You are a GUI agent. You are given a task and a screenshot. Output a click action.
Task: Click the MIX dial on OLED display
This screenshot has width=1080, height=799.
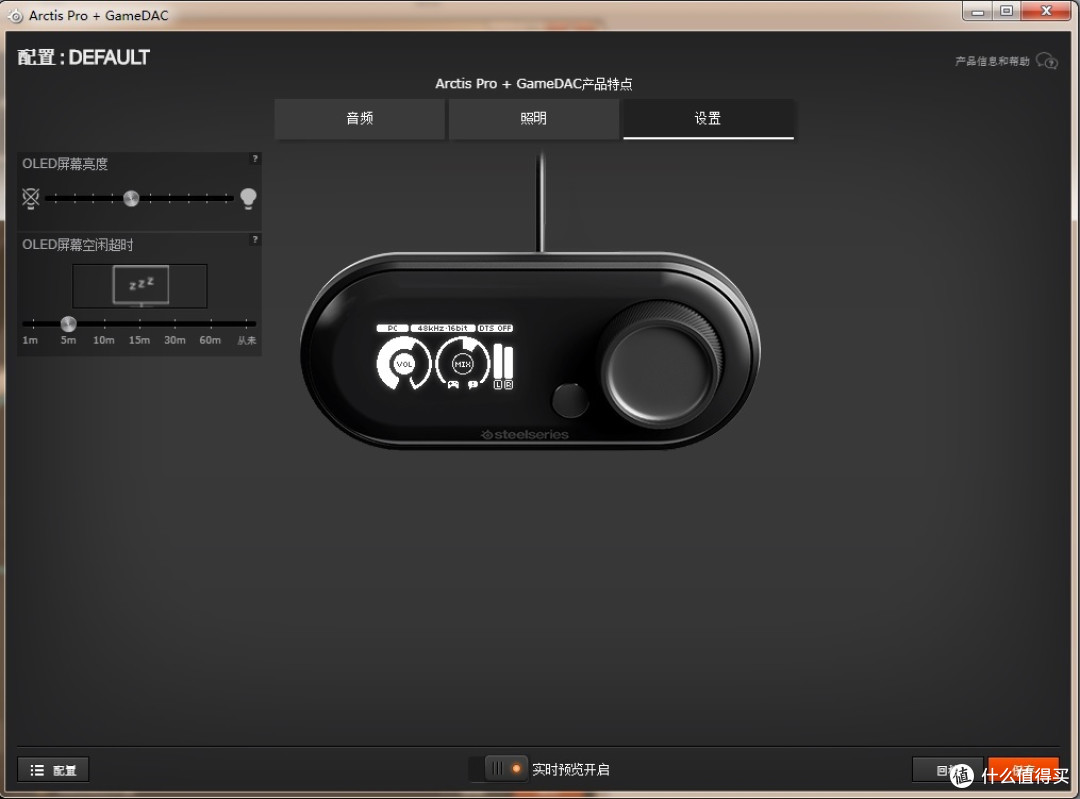tap(462, 364)
